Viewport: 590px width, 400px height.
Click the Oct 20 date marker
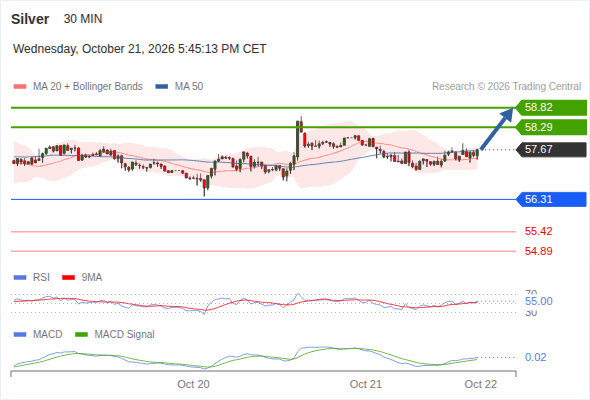[x=193, y=384]
